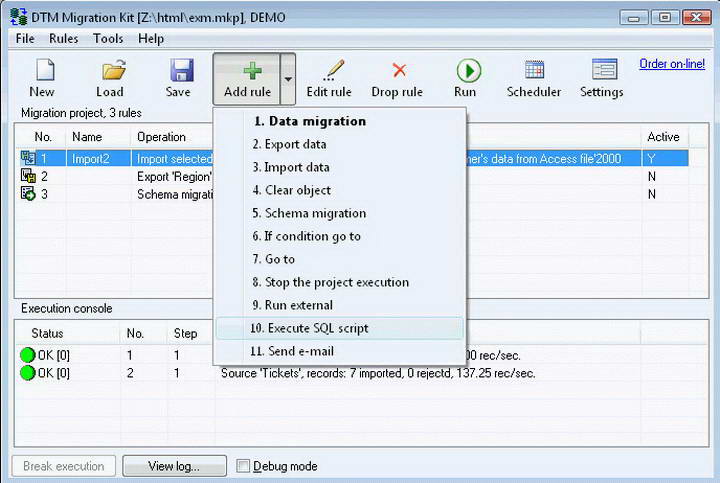This screenshot has height=483, width=720.
Task: Toggle the Debug mode checkbox
Action: click(243, 466)
